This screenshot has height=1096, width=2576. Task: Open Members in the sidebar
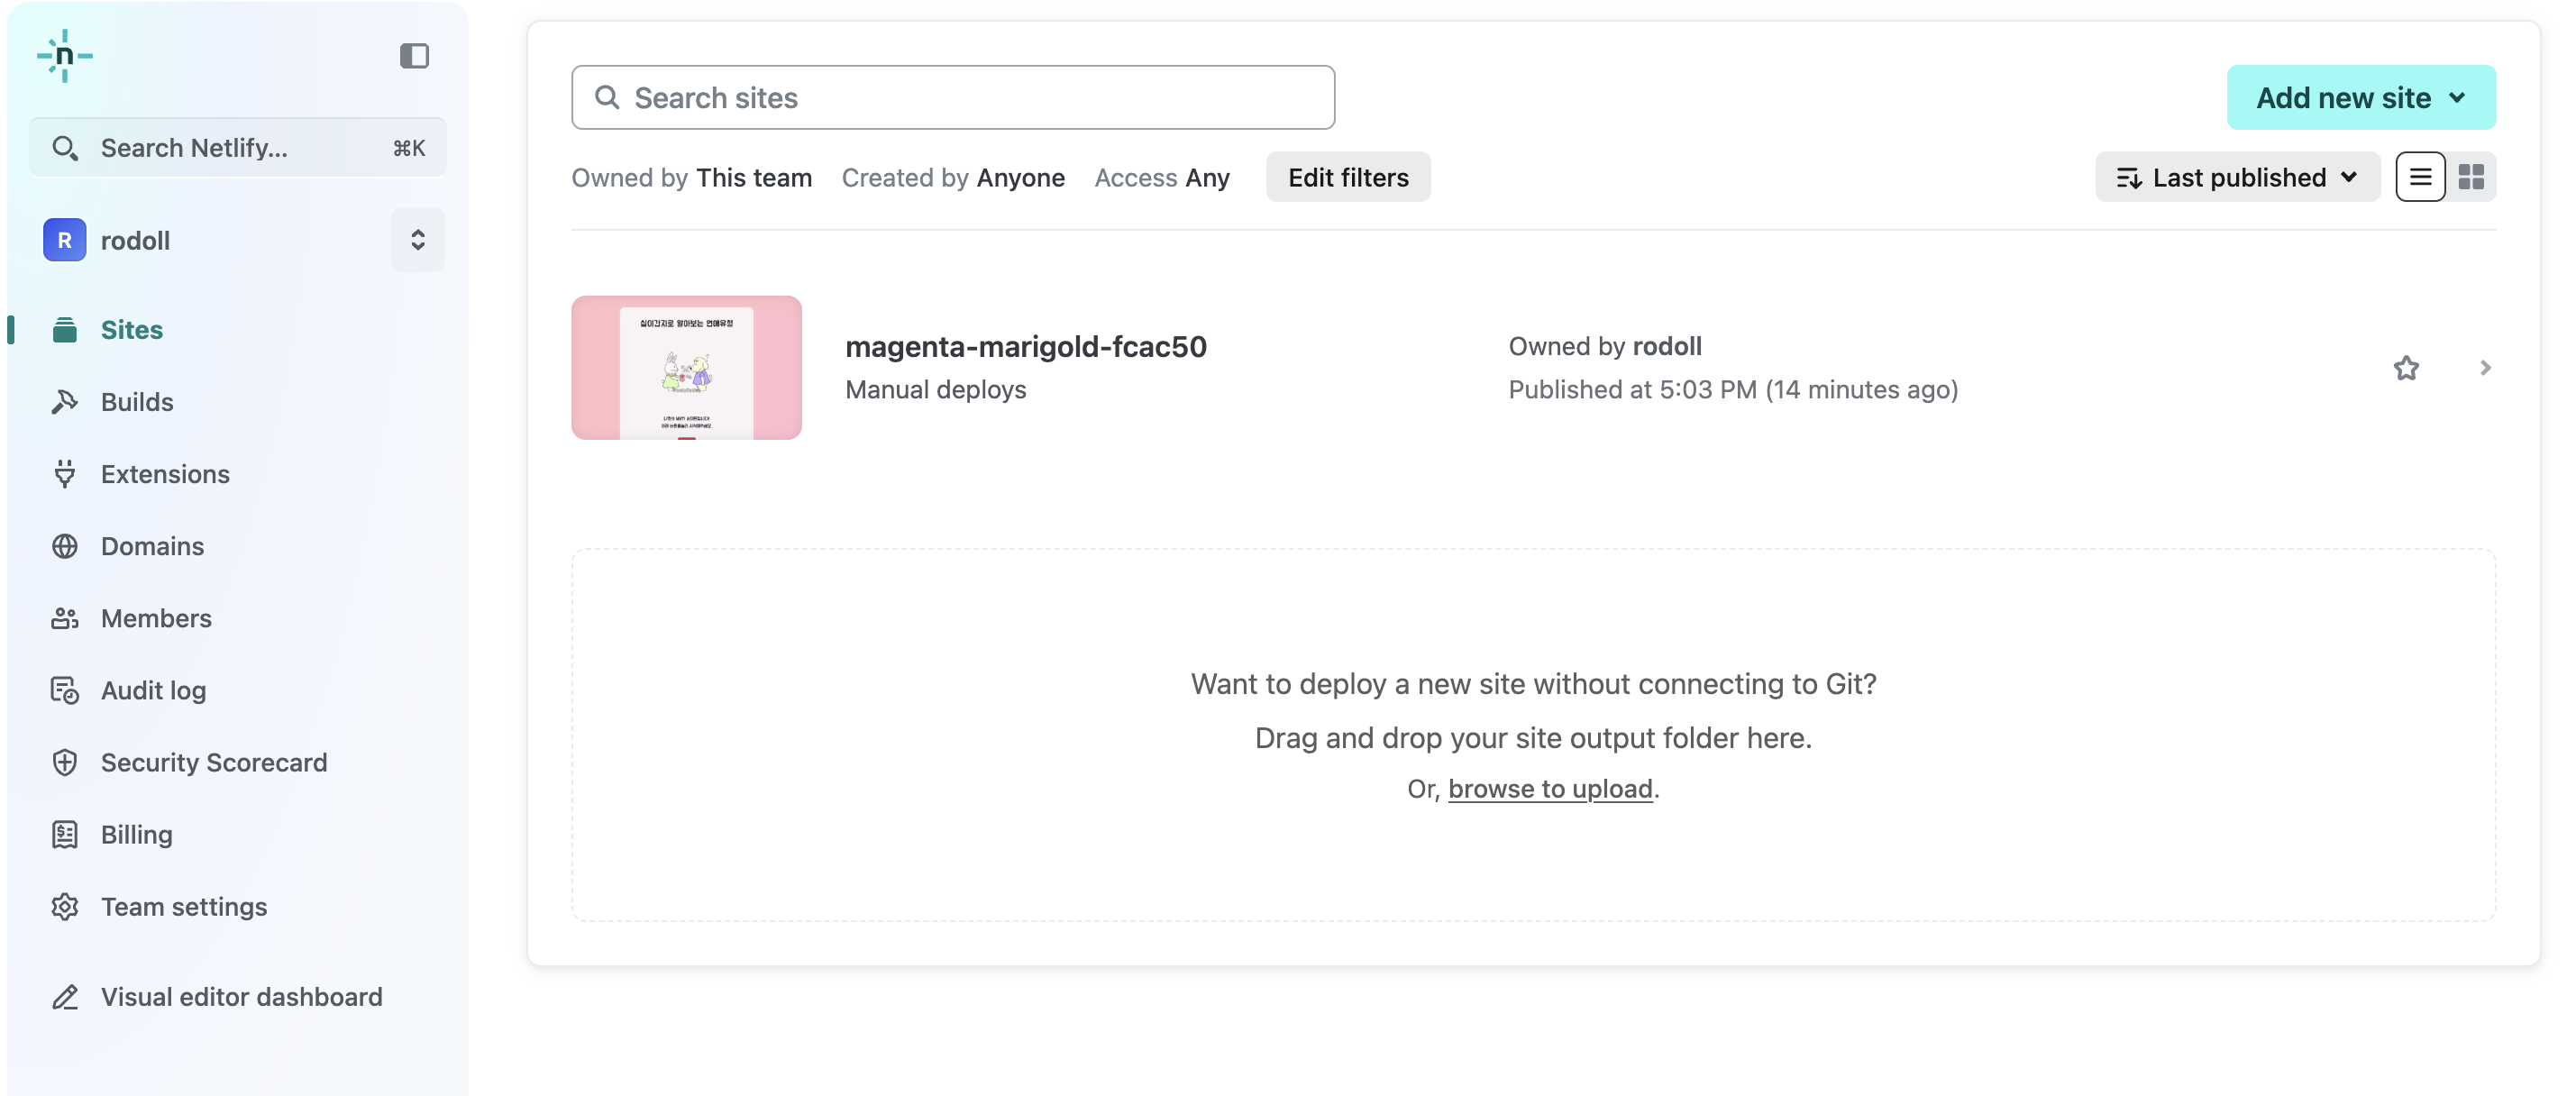click(x=156, y=618)
